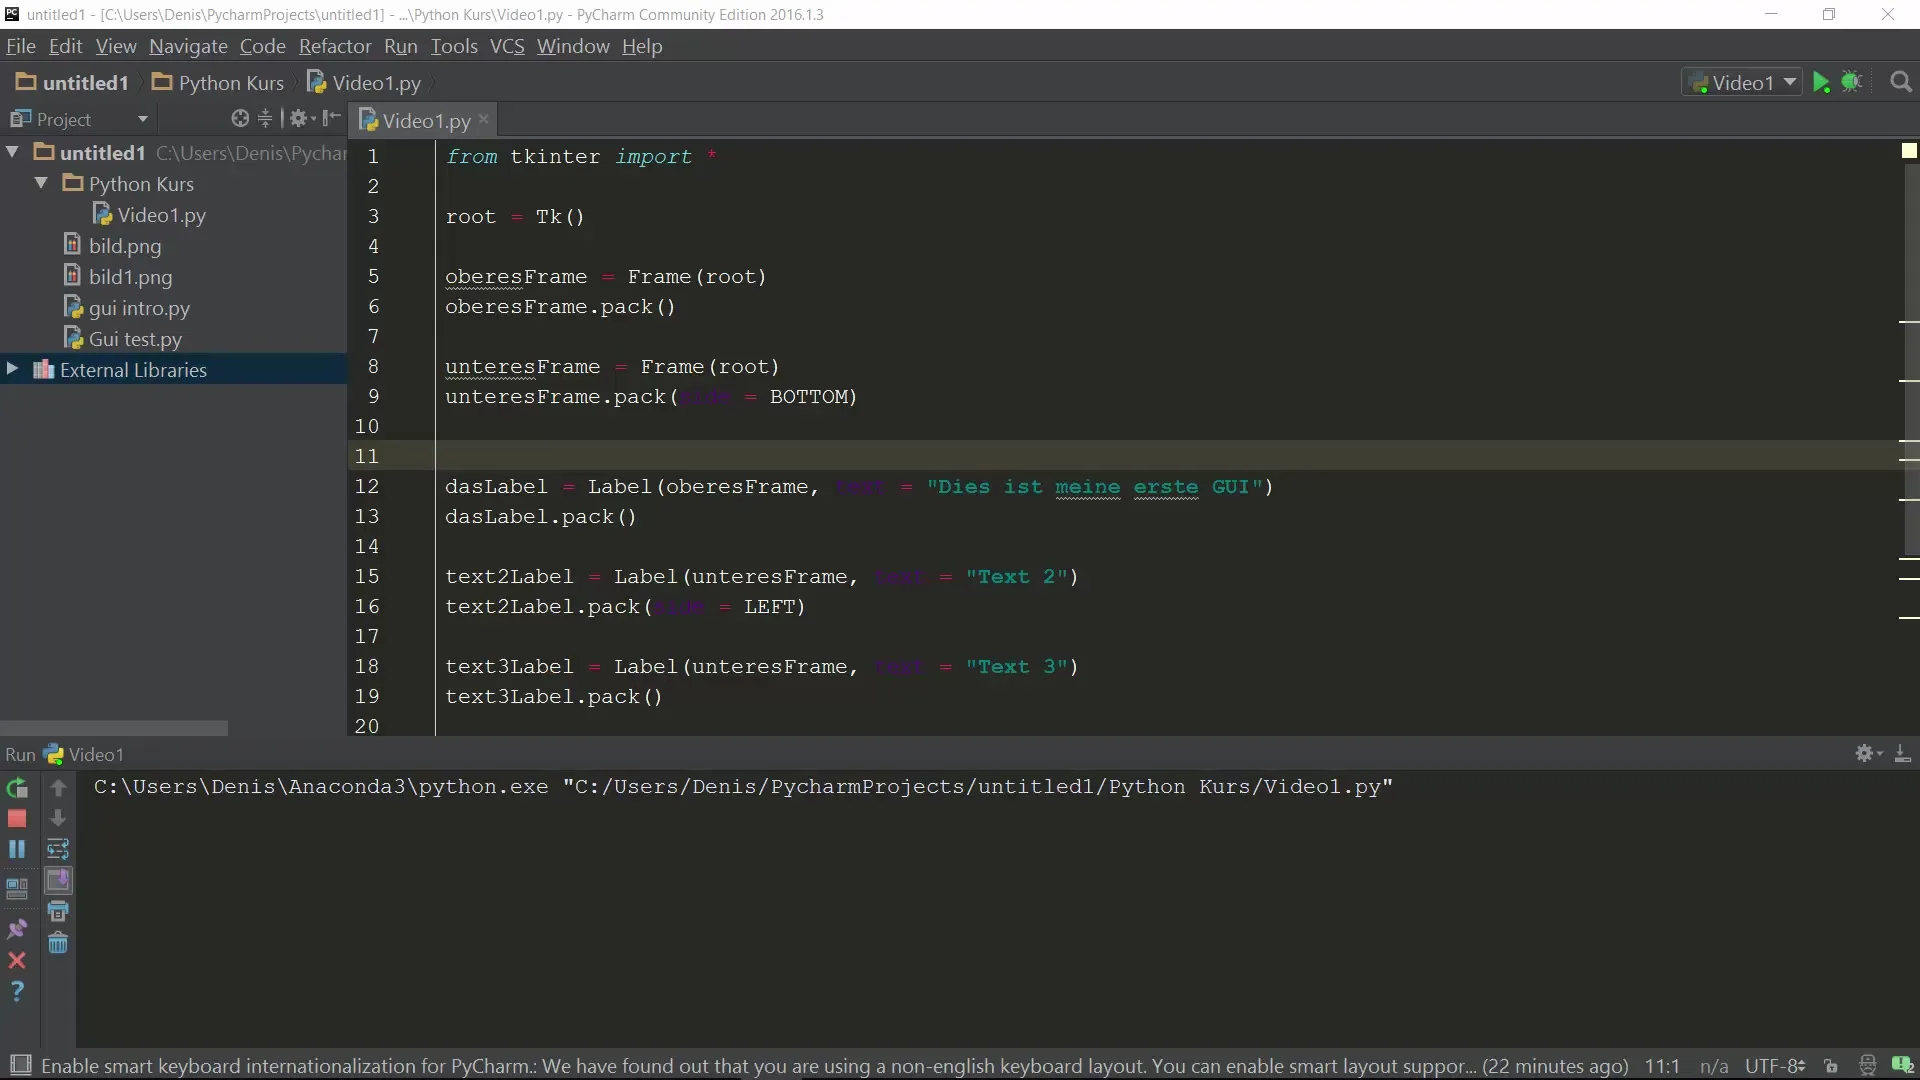Open the Help menu
Viewport: 1920px width, 1080px height.
tap(642, 46)
